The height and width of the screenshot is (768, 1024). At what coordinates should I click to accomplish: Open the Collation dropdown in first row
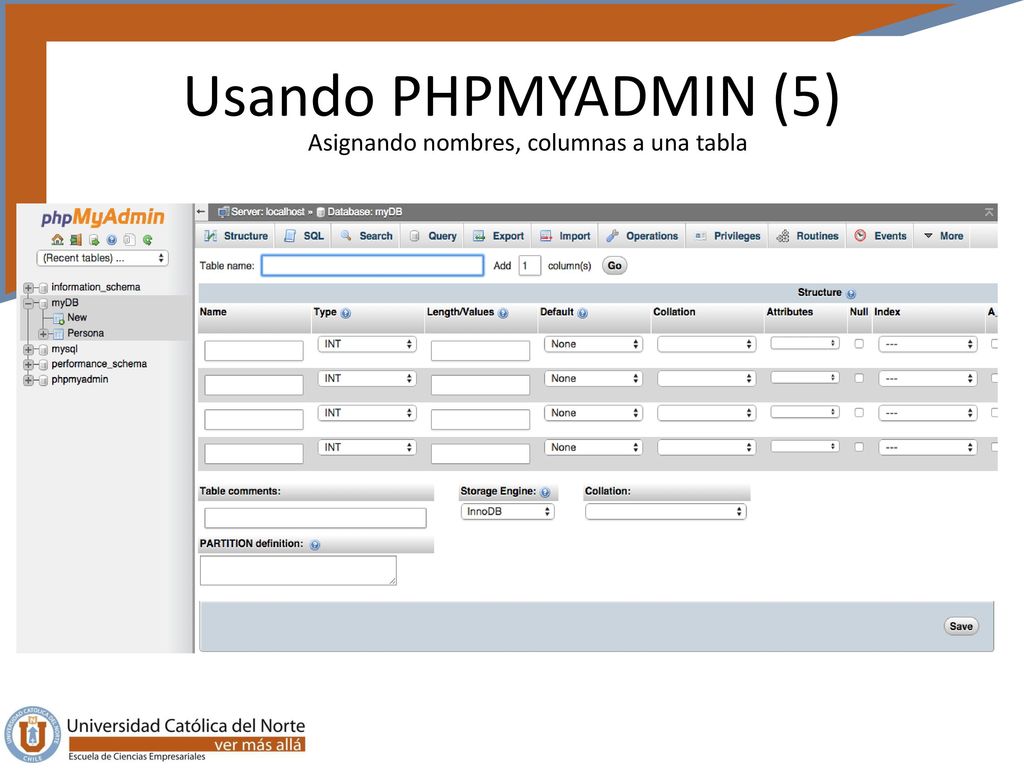pos(707,344)
